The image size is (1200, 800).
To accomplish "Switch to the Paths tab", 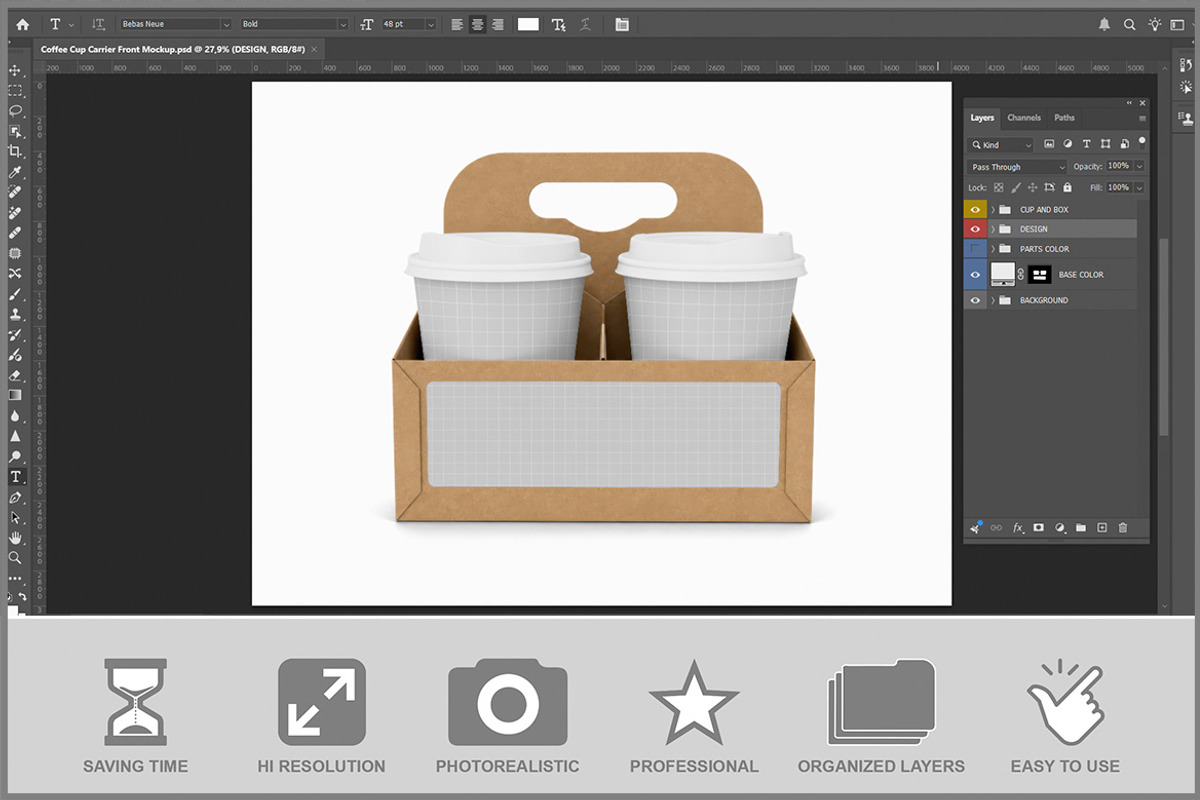I will pos(1065,118).
